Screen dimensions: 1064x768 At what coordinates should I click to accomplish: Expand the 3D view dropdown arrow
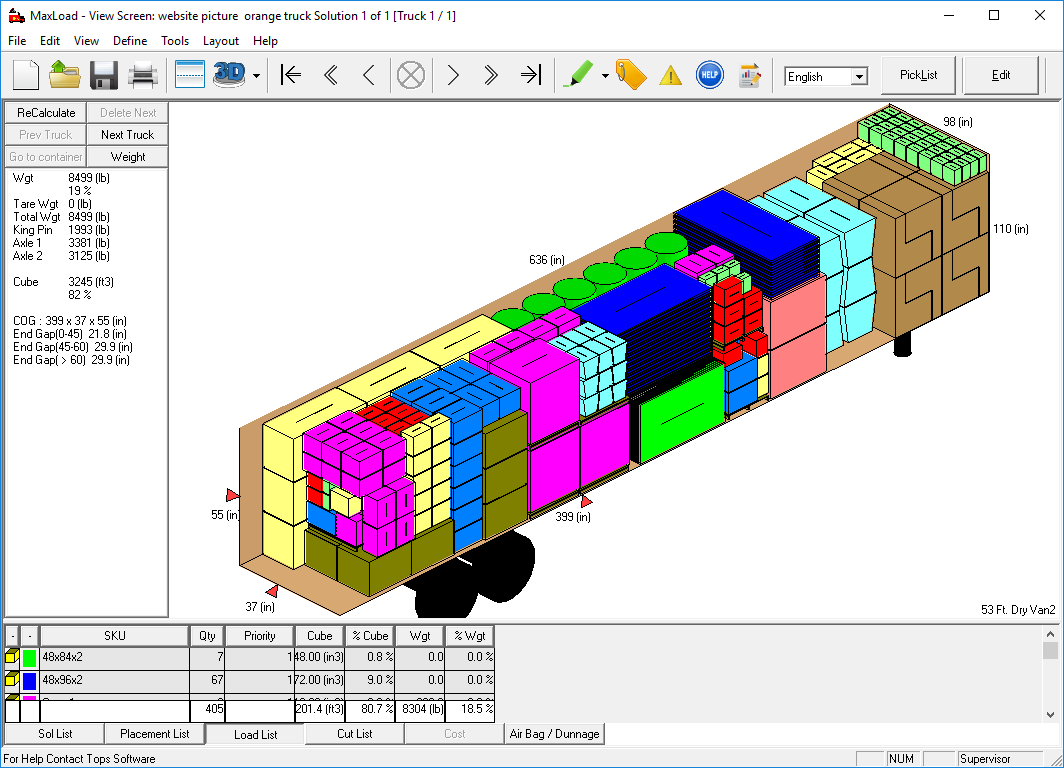257,76
